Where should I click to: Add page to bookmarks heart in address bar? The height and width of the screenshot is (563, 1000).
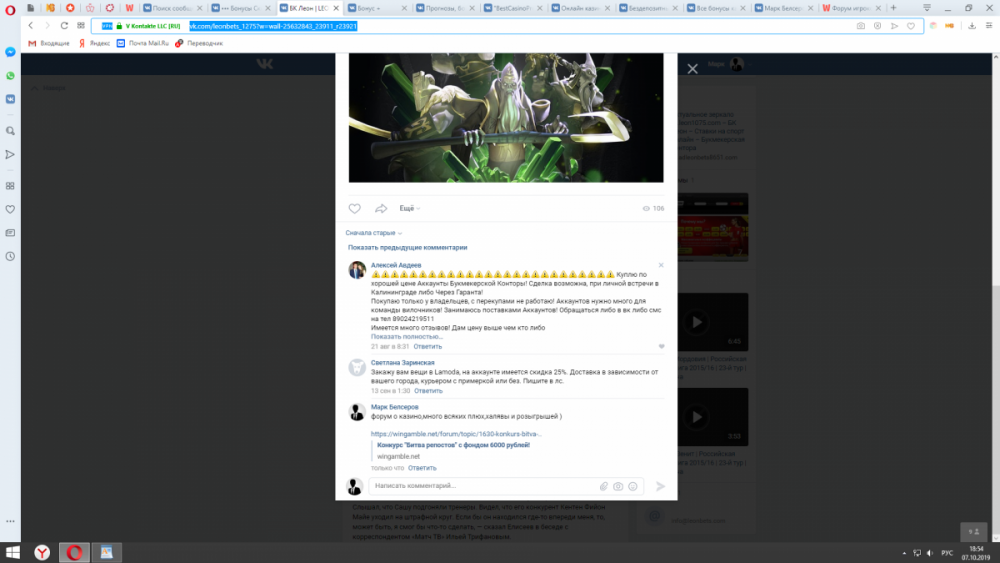pyautogui.click(x=911, y=26)
